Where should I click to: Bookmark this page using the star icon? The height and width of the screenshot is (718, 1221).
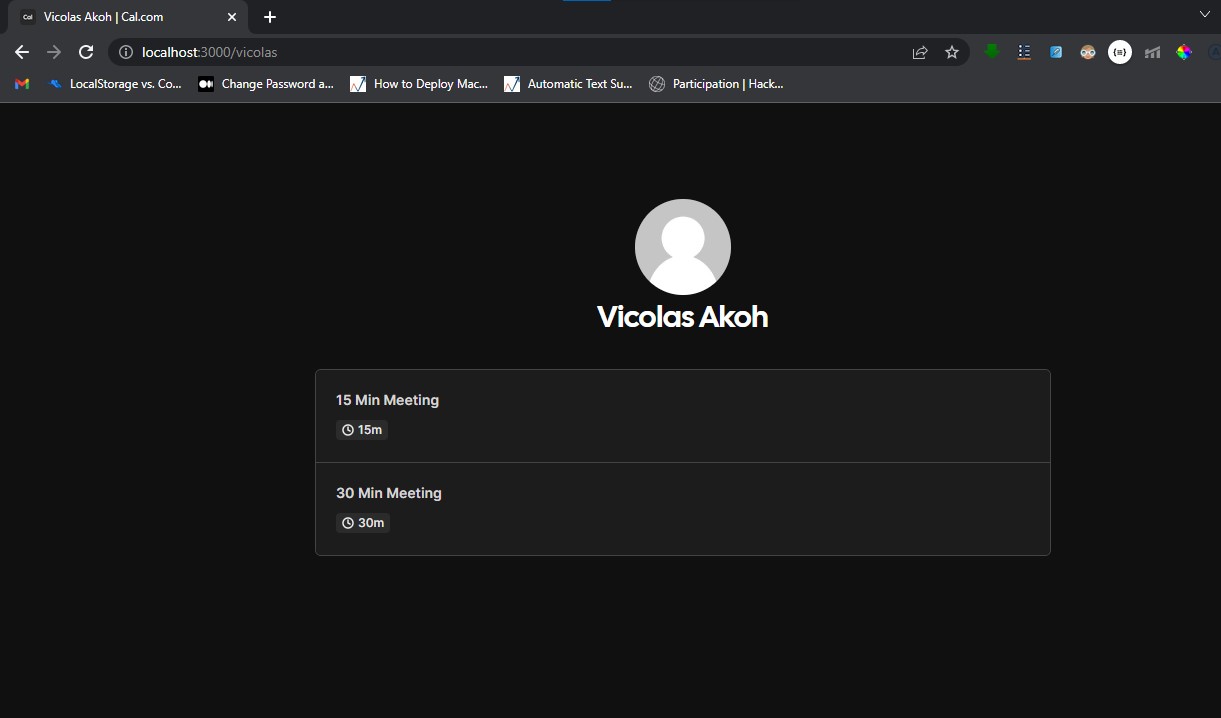(951, 52)
